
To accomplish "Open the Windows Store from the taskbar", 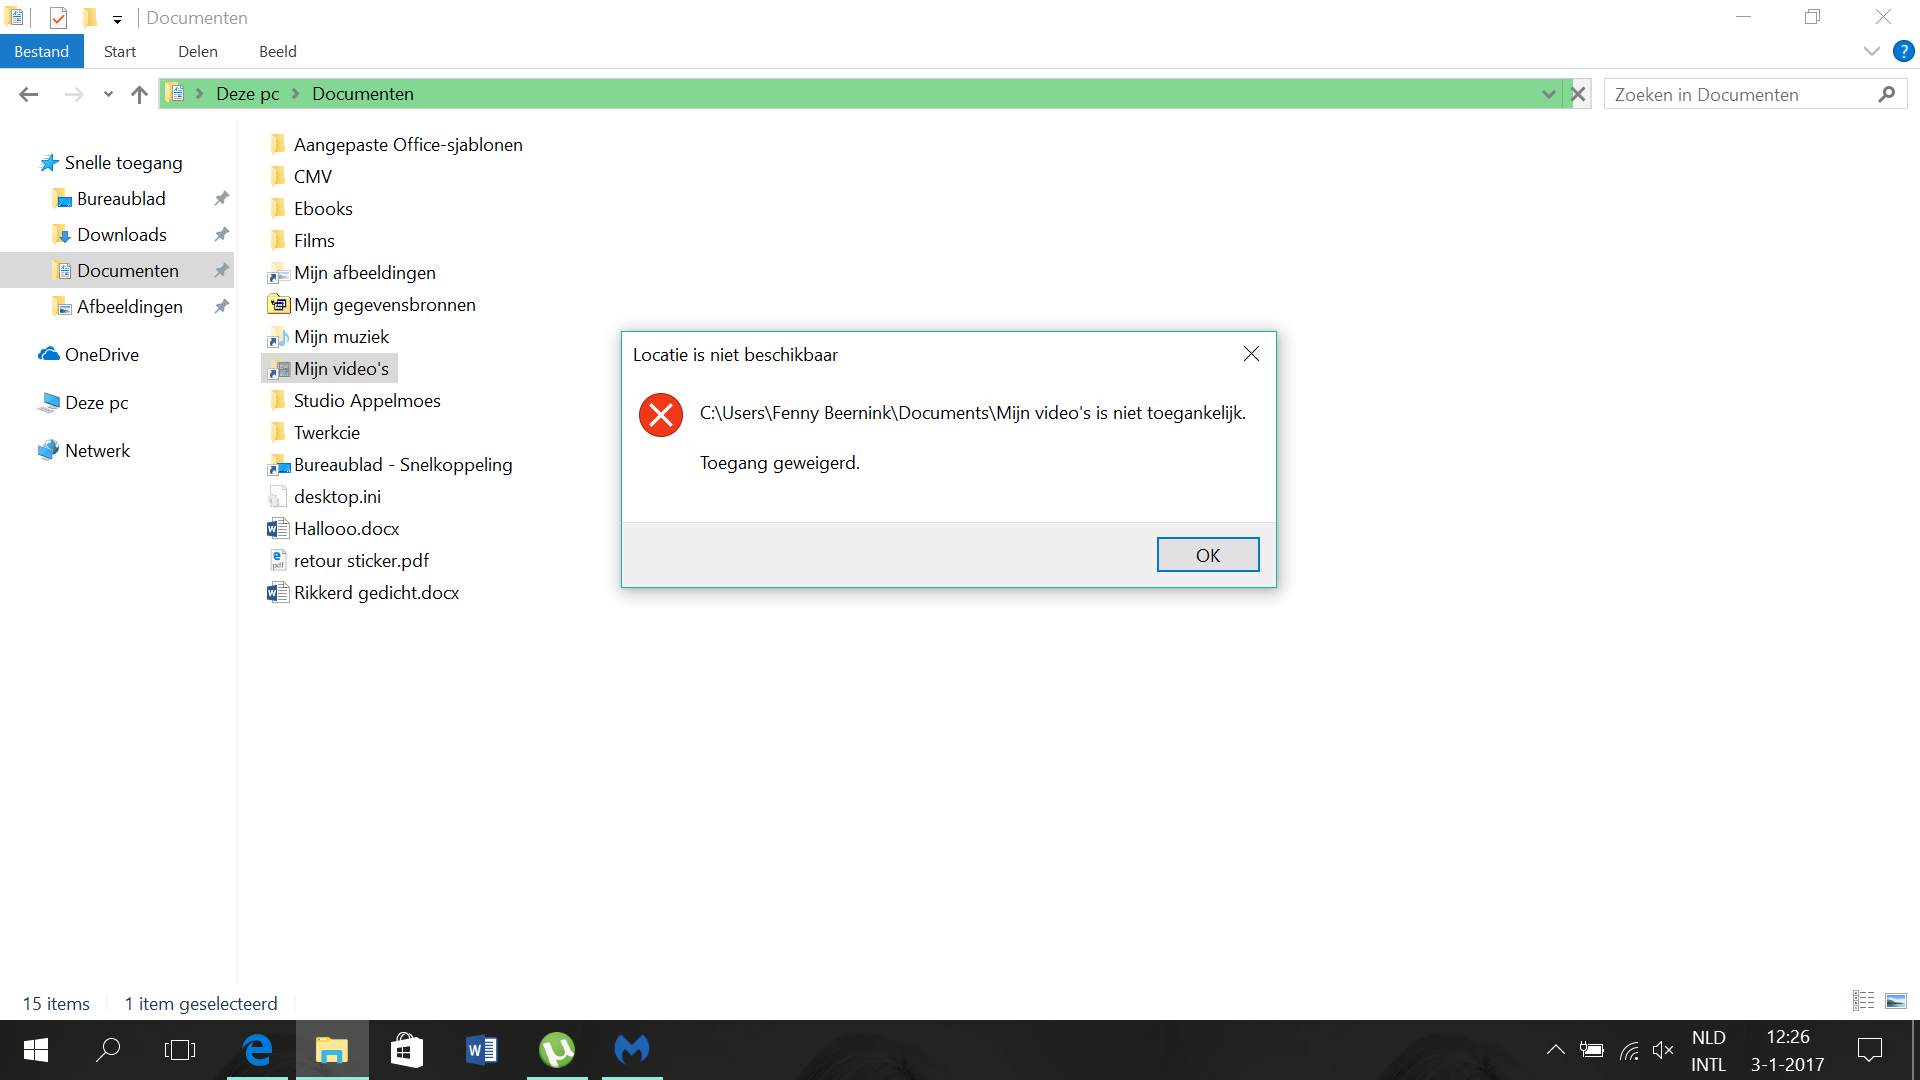I will point(406,1050).
